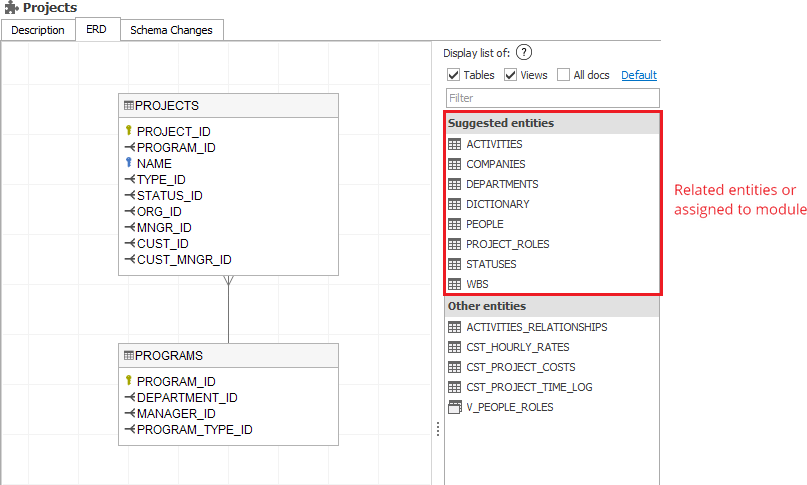Screen dimensions: 807x485
Task: Click the WBS table icon
Action: point(455,284)
